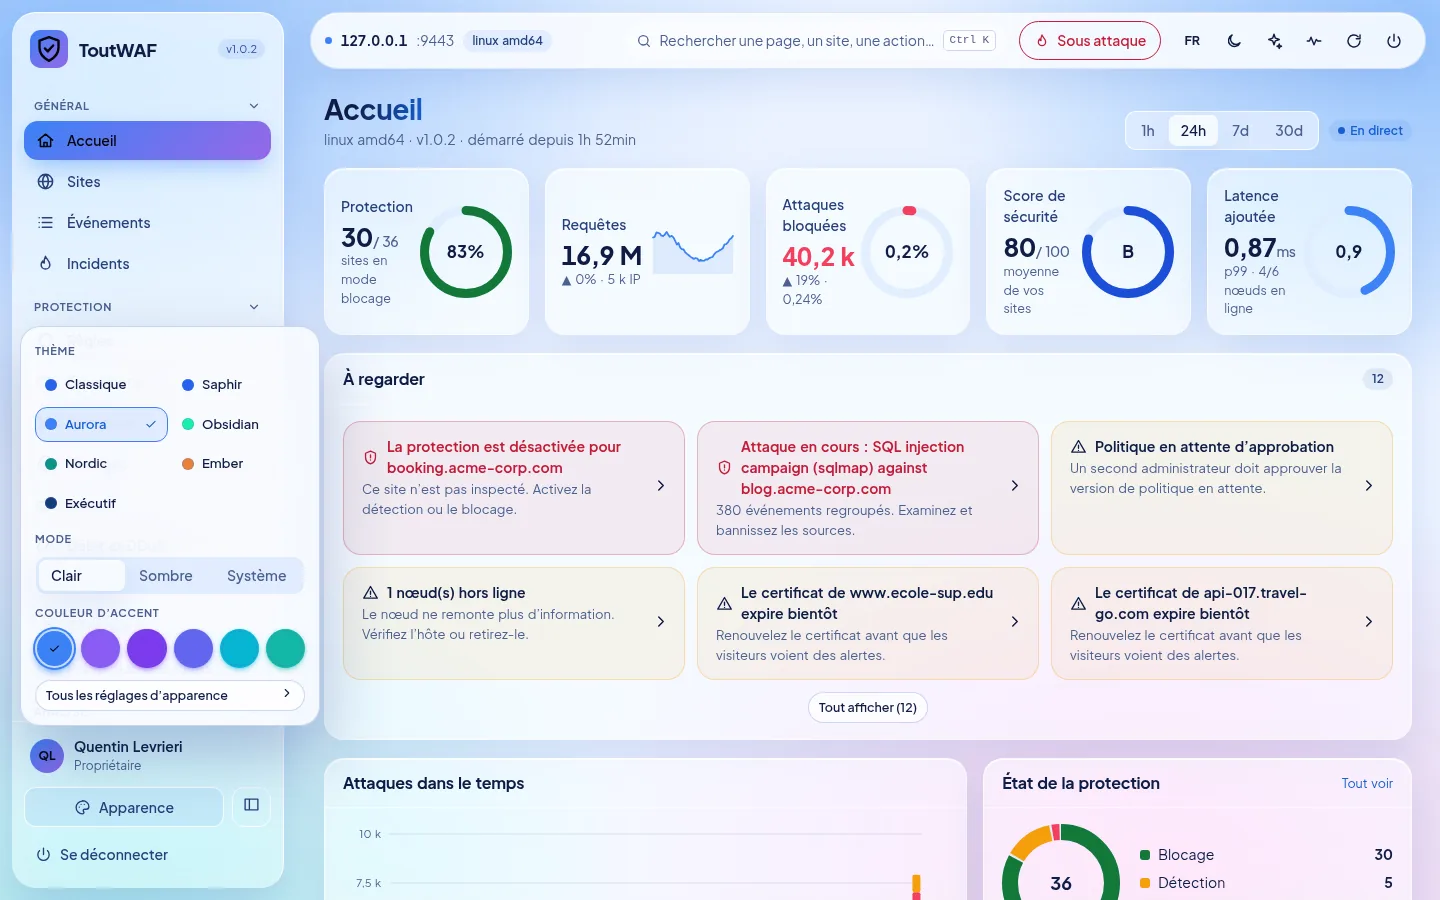Click Tout afficher (12) button
The height and width of the screenshot is (900, 1440).
868,708
